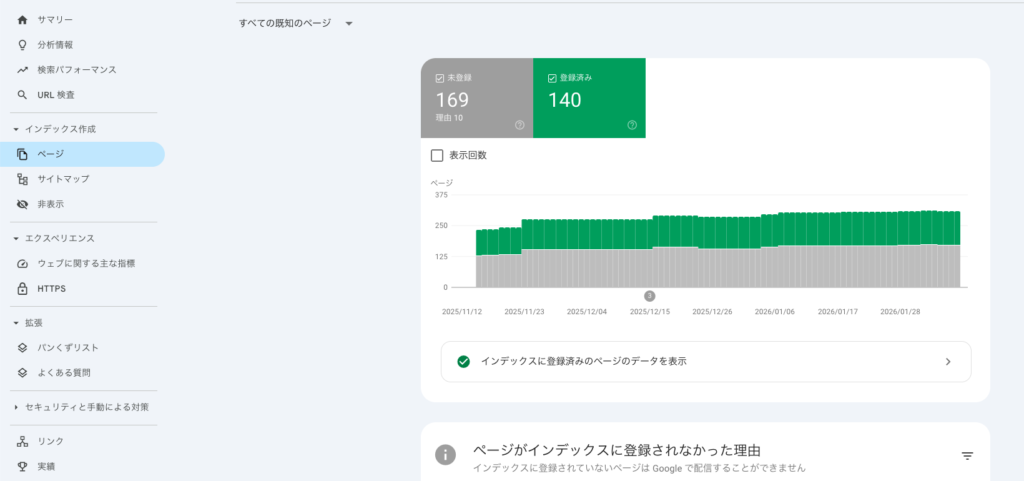This screenshot has width=1024, height=481.
Task: Click the 2025/11/12 date label
Action: click(462, 312)
